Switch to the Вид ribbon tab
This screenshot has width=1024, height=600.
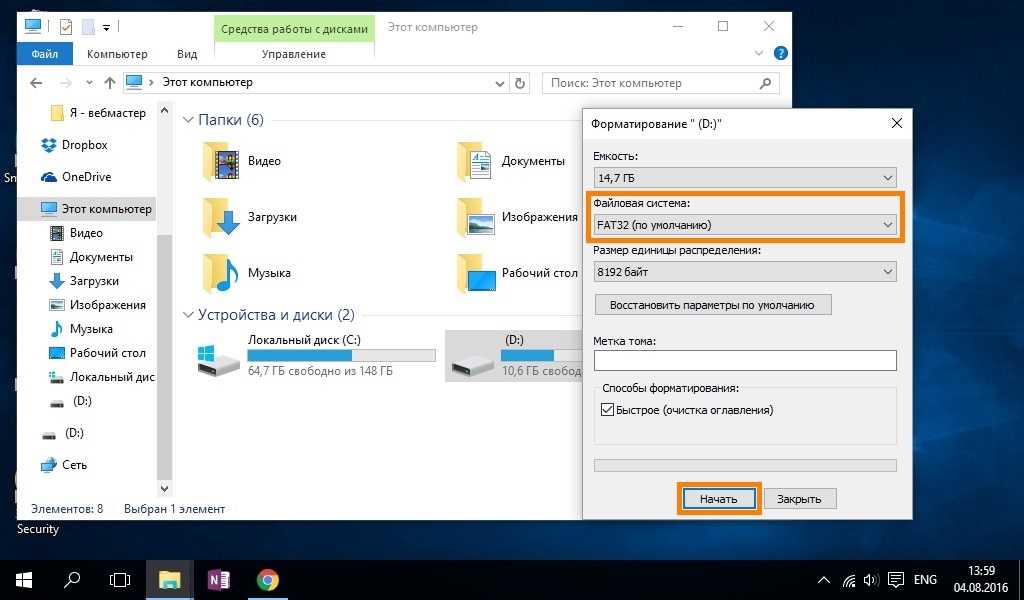[187, 54]
